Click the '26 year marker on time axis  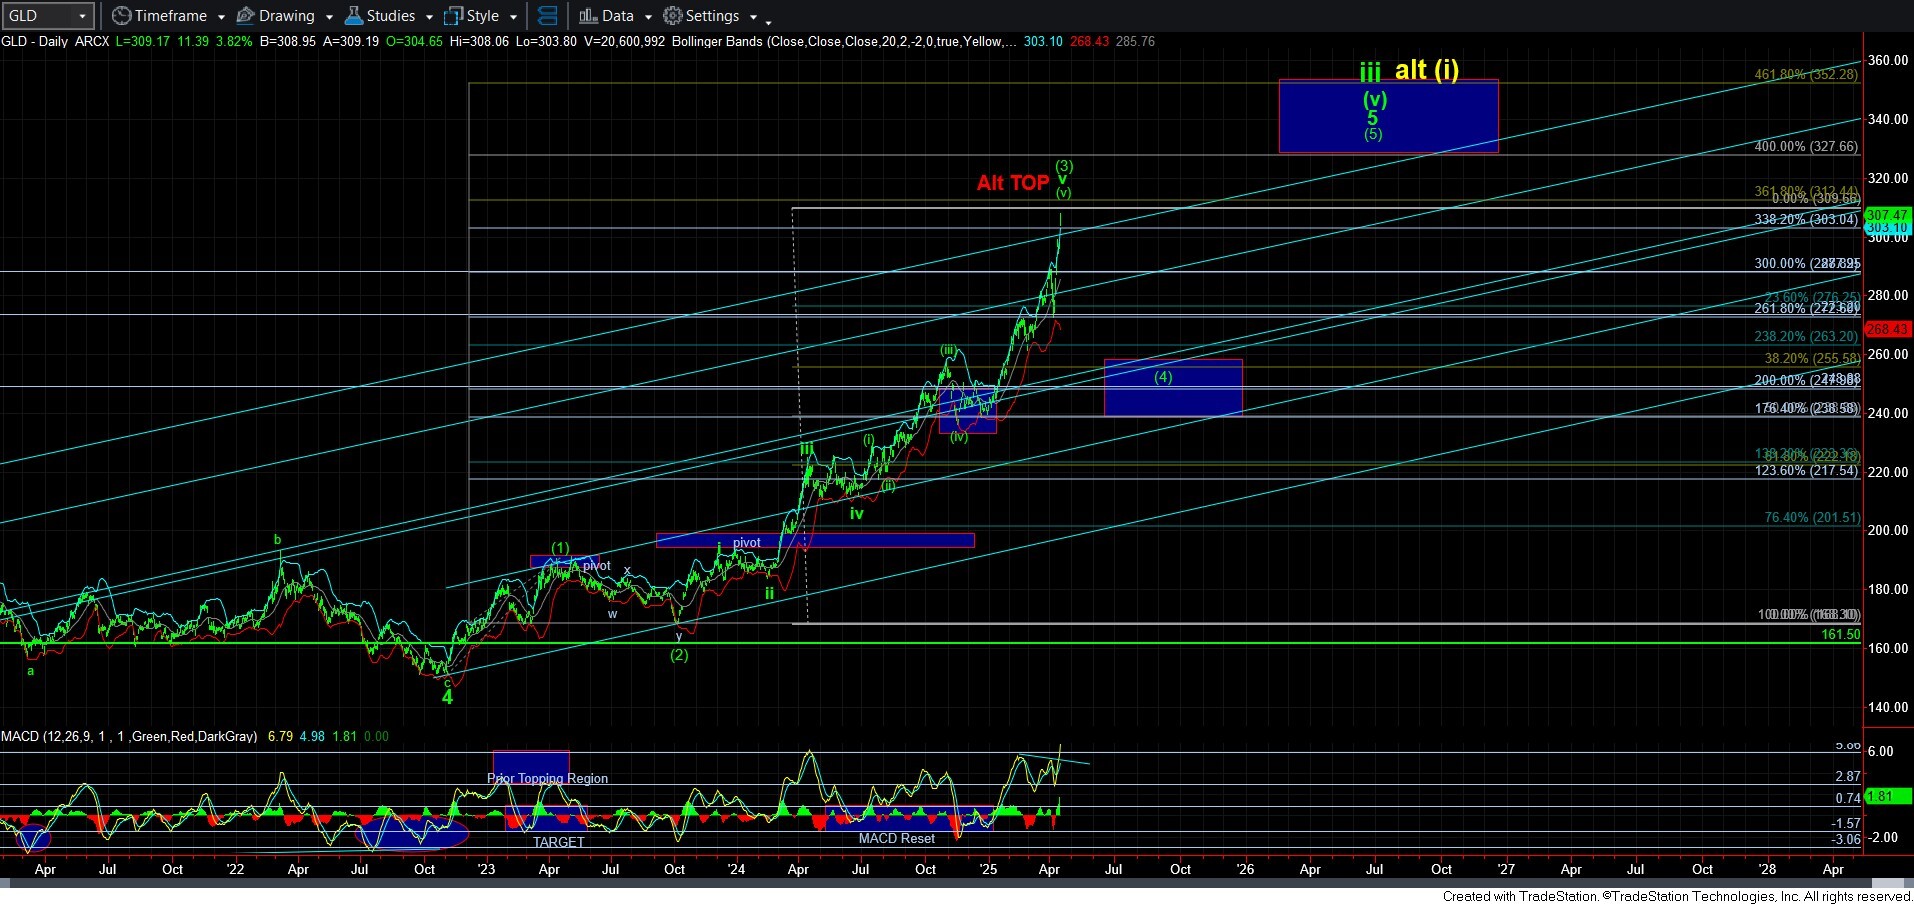1245,869
